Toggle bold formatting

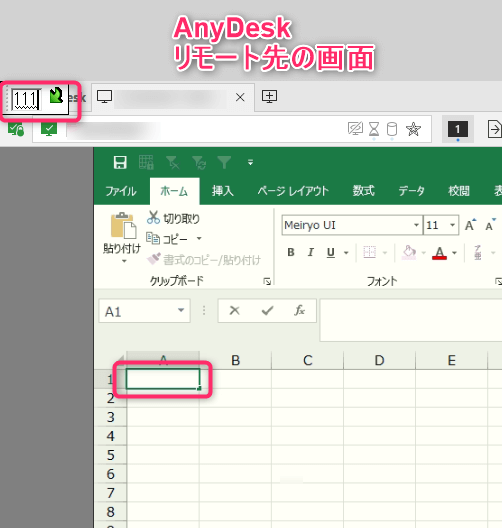(x=291, y=252)
